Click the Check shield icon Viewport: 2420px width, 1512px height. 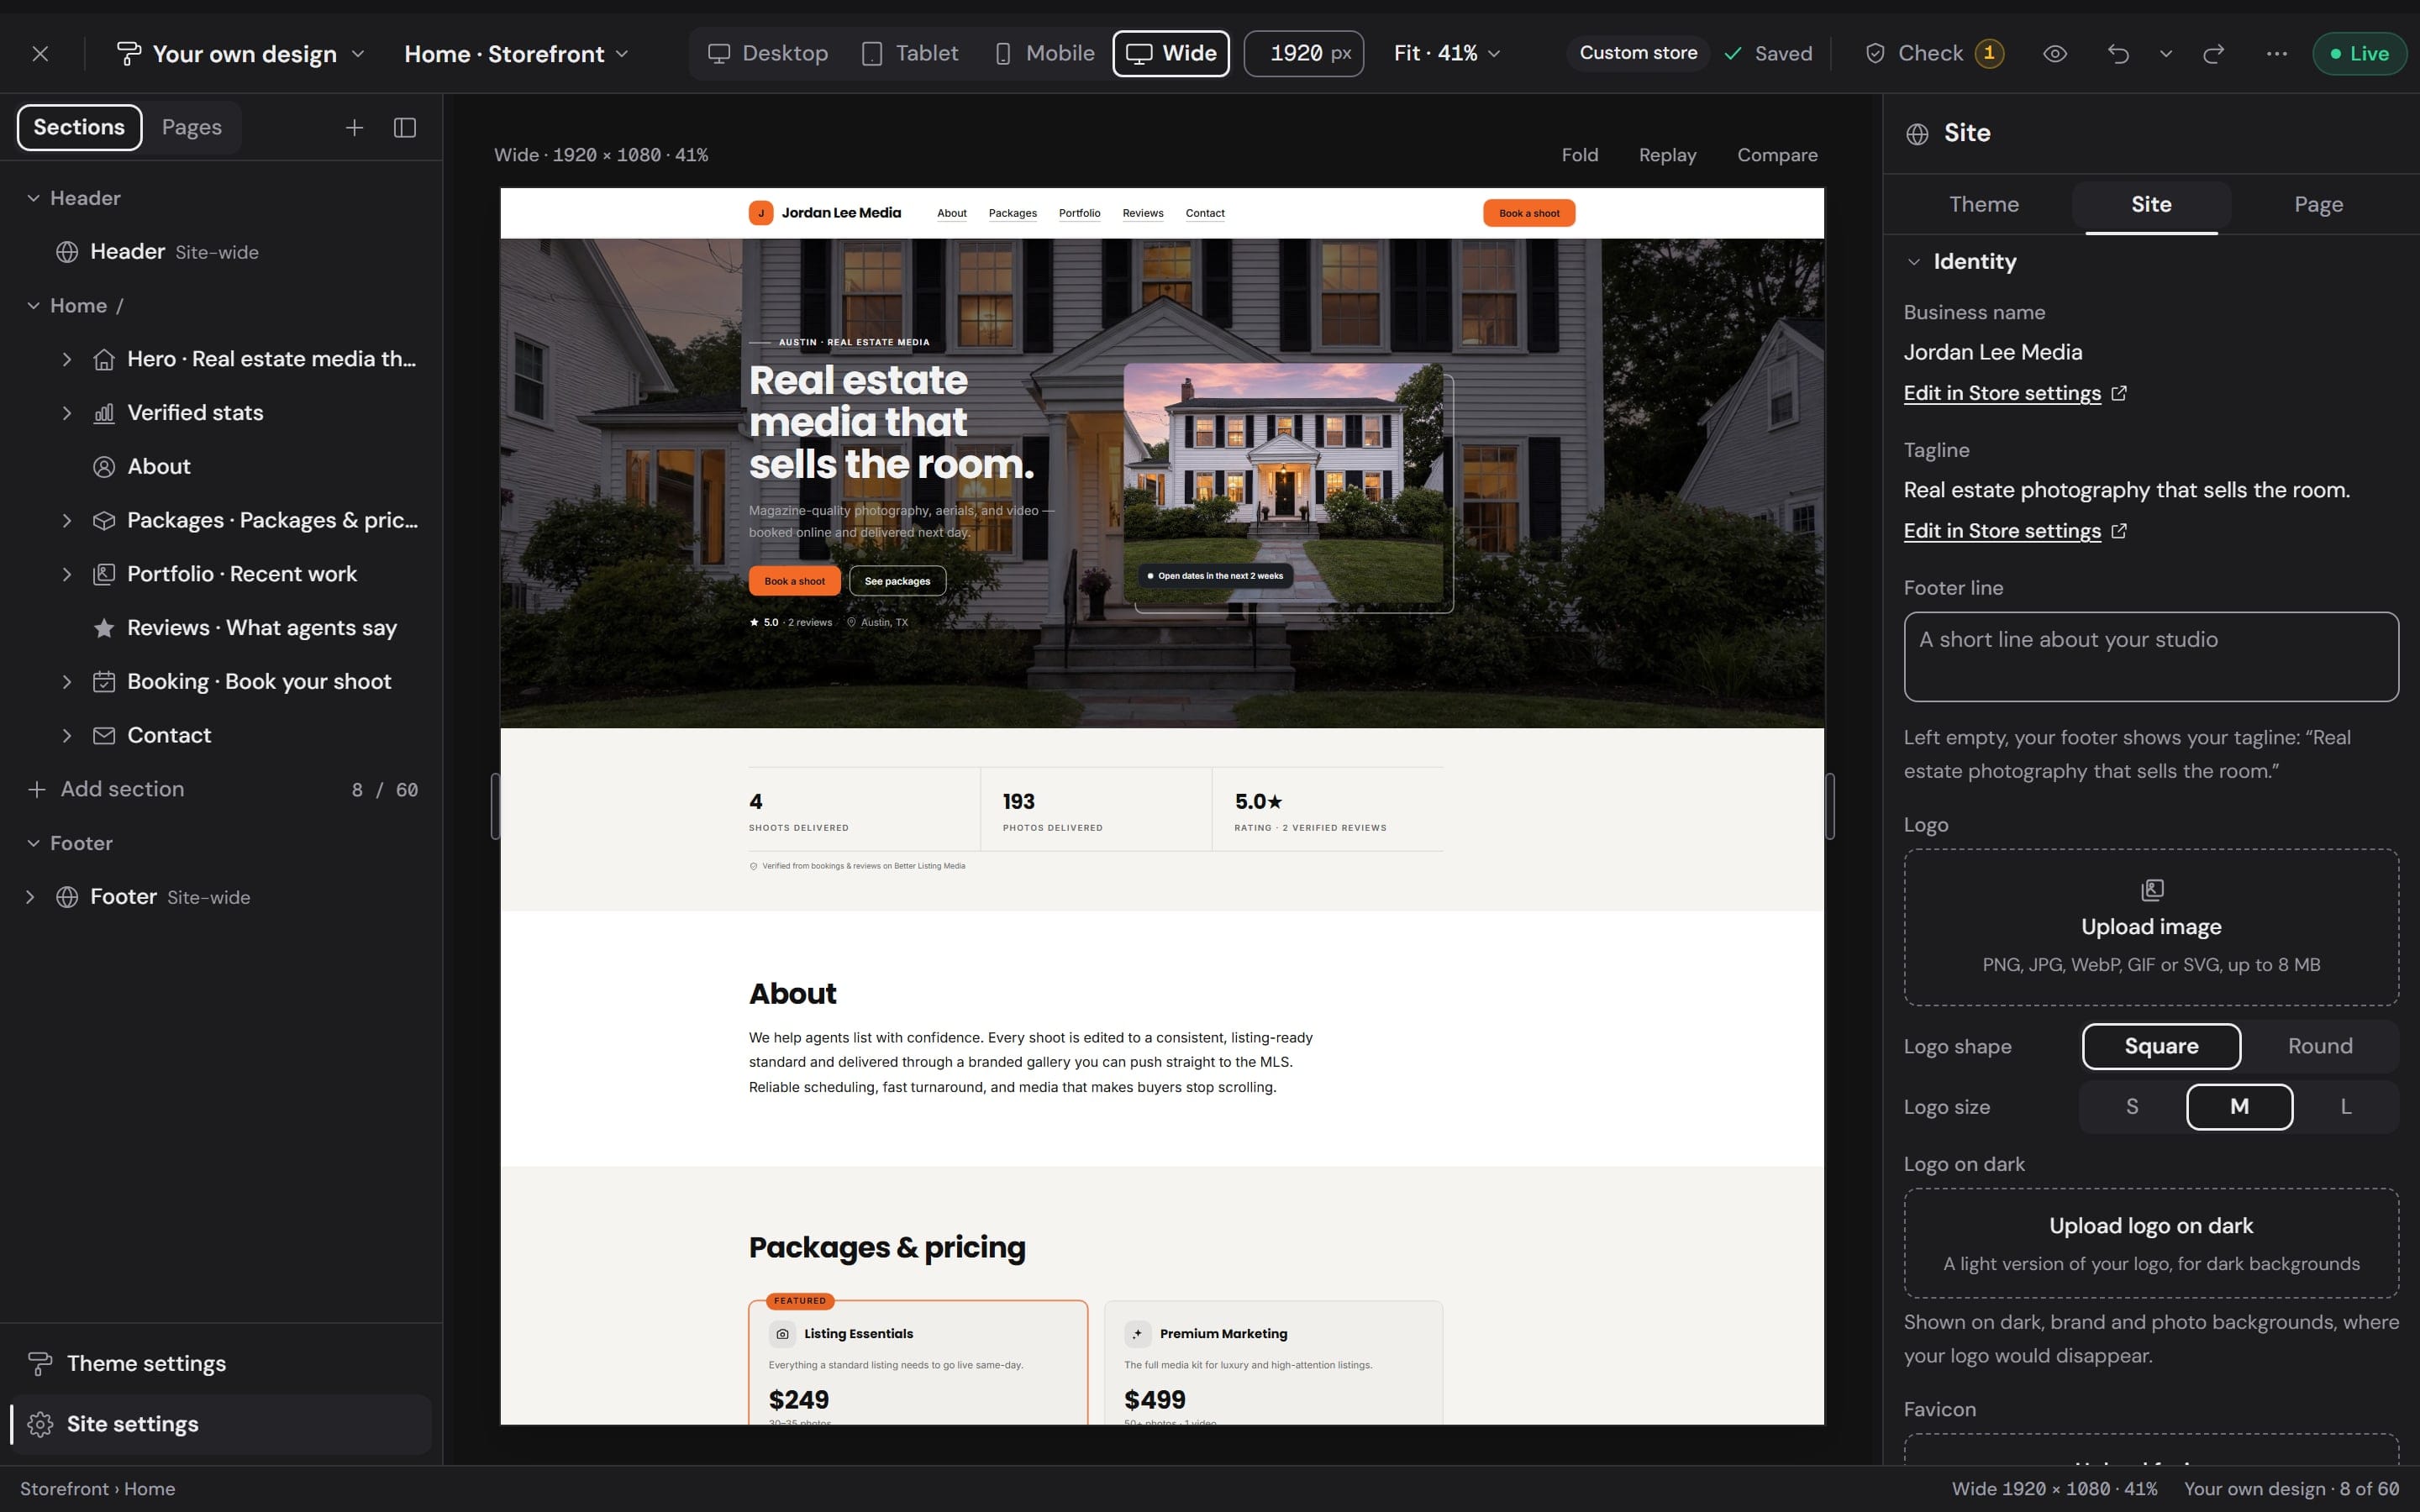coord(1875,54)
